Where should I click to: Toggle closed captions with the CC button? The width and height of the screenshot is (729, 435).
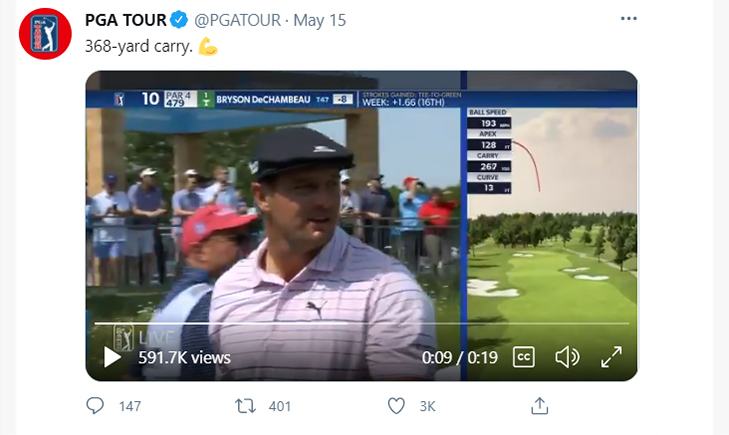pos(524,357)
